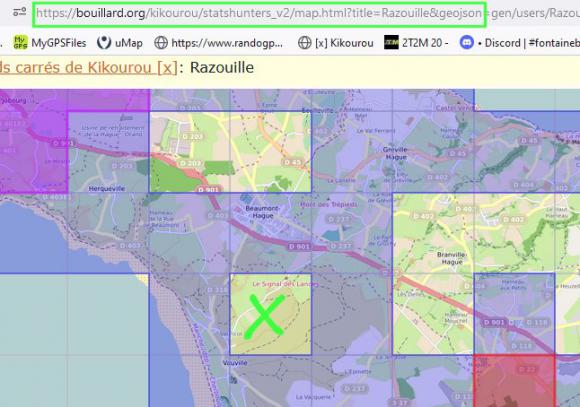Follow the 'carrés de Kikourou [x]' link
The image size is (580, 407).
(89, 68)
